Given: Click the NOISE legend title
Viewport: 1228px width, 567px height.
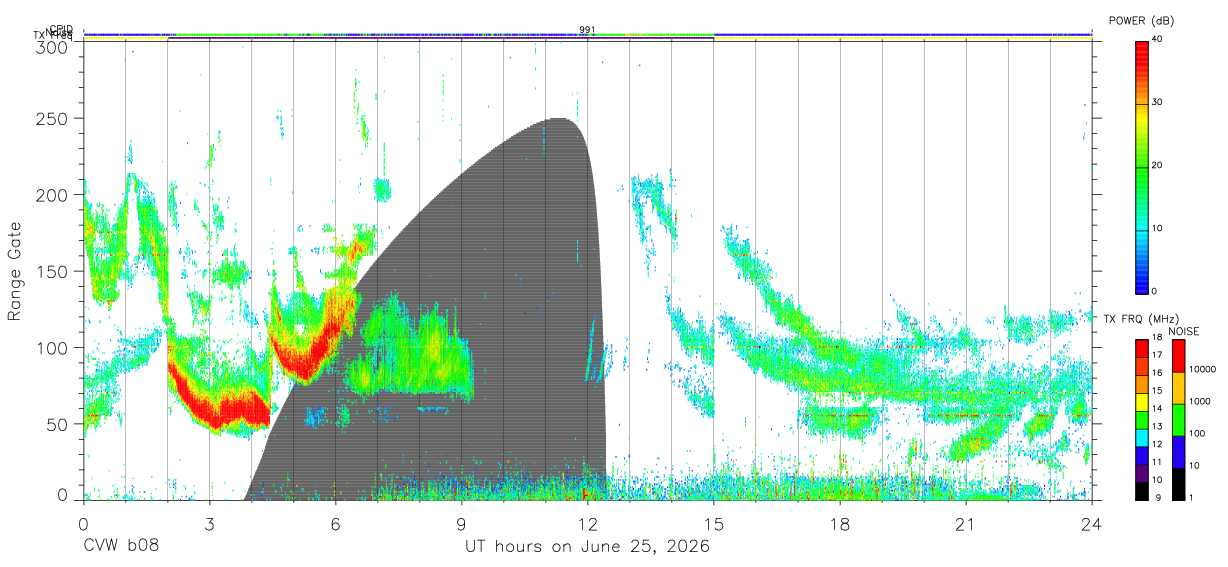Looking at the screenshot, I should 1183,331.
